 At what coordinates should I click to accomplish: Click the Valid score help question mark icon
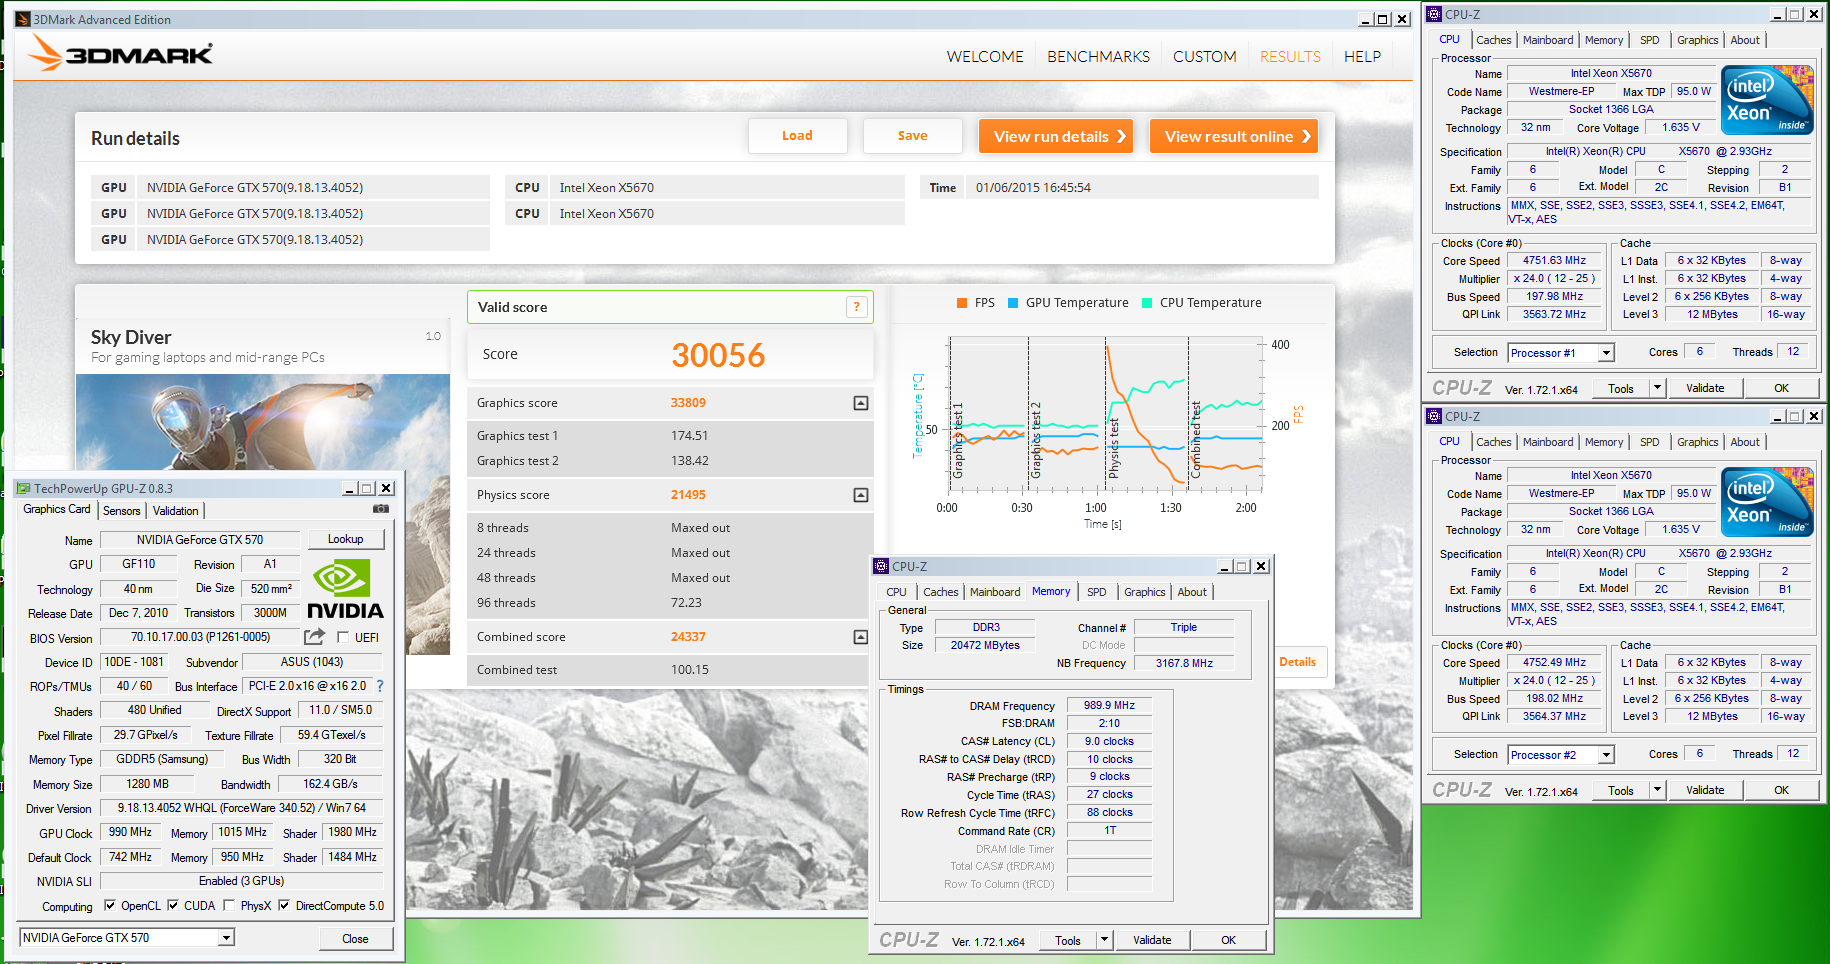tap(857, 307)
